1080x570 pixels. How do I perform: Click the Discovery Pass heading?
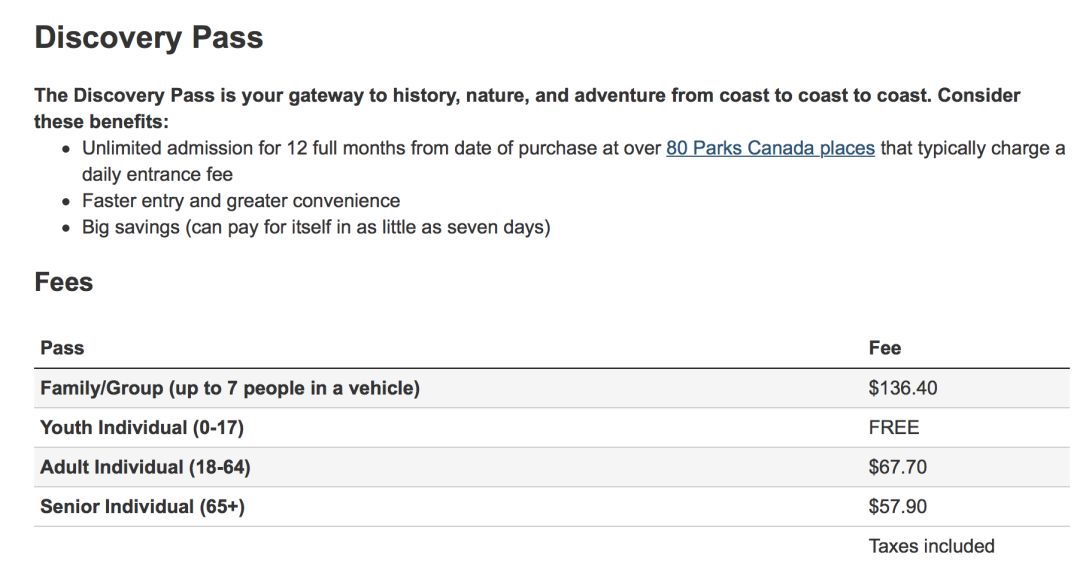pyautogui.click(x=149, y=37)
